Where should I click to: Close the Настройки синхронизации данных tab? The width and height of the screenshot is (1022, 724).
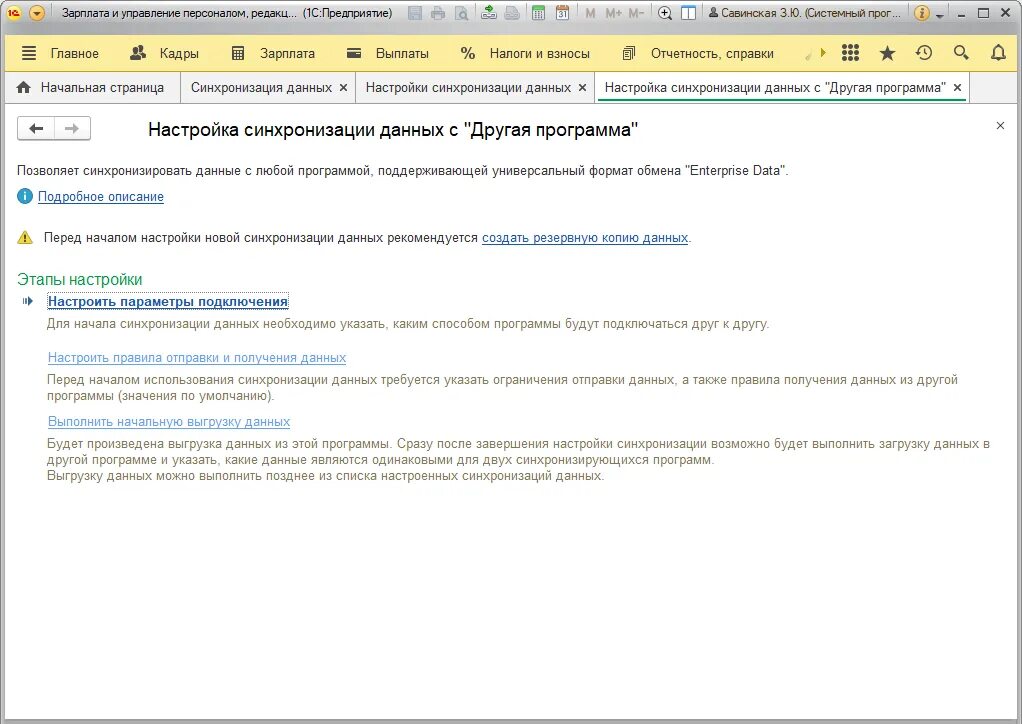pyautogui.click(x=582, y=88)
